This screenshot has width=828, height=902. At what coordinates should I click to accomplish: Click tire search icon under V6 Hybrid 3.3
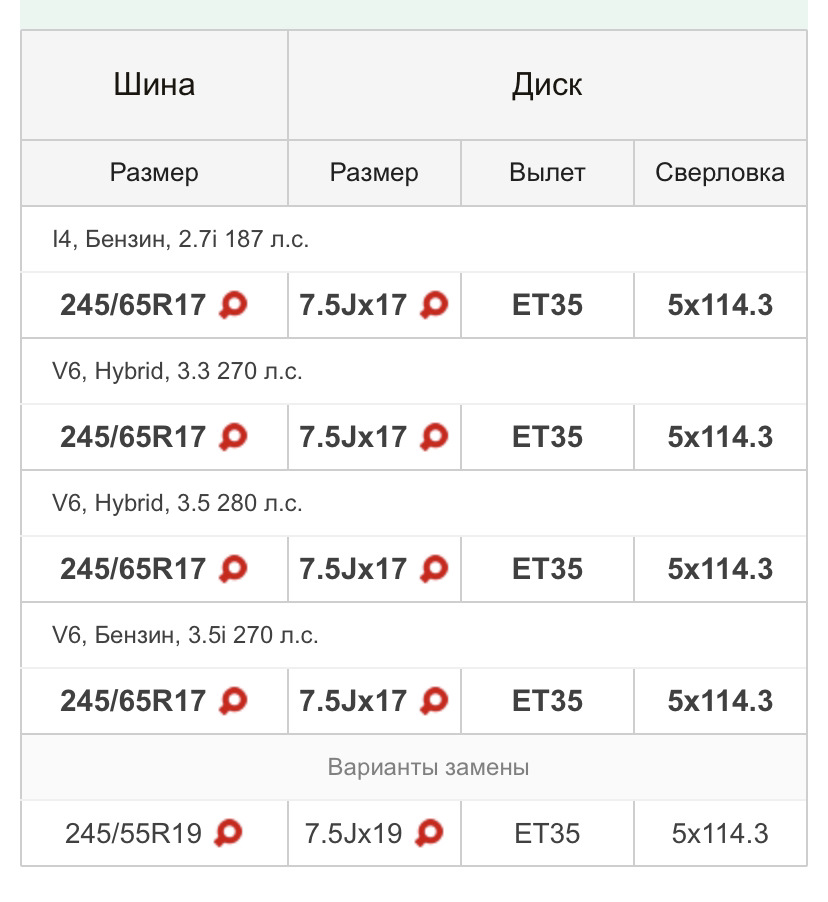coord(233,437)
